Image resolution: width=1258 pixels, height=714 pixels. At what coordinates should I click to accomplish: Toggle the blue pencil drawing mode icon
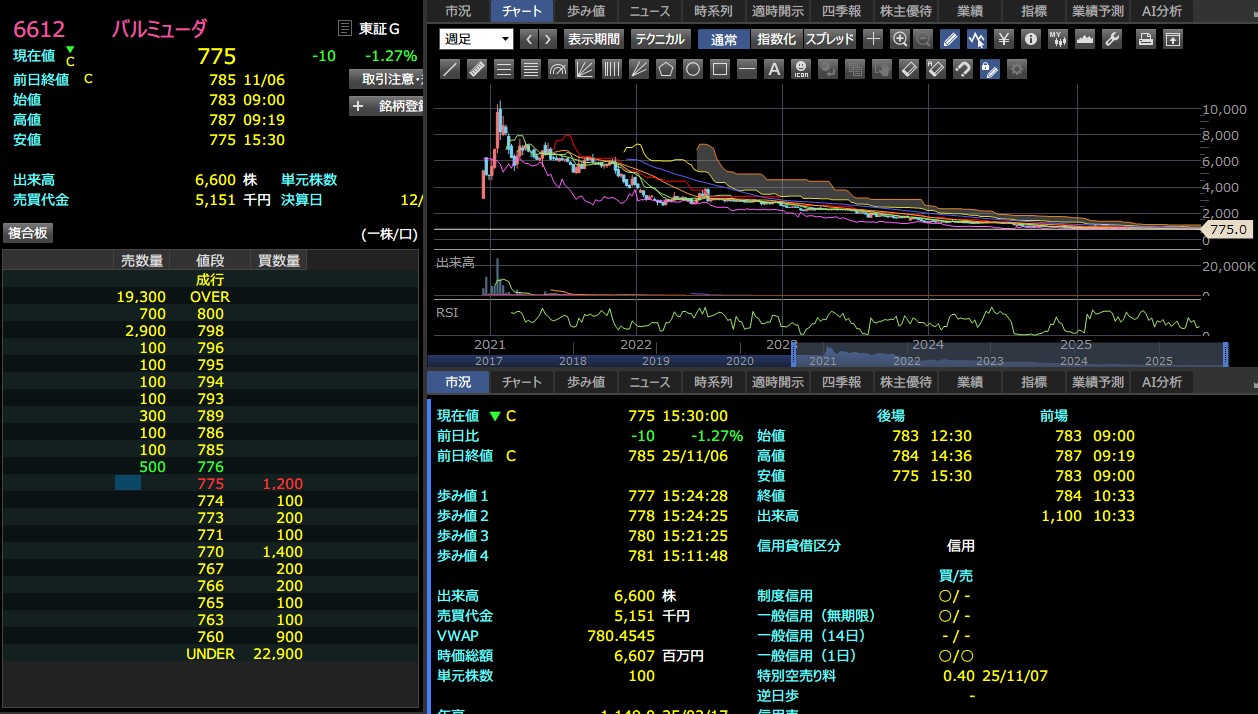[951, 39]
